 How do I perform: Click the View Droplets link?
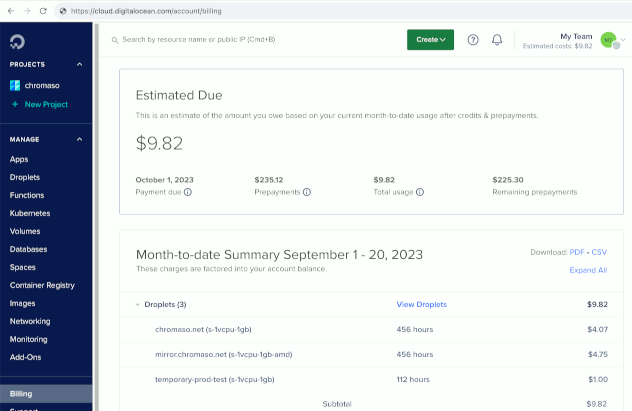tap(422, 305)
